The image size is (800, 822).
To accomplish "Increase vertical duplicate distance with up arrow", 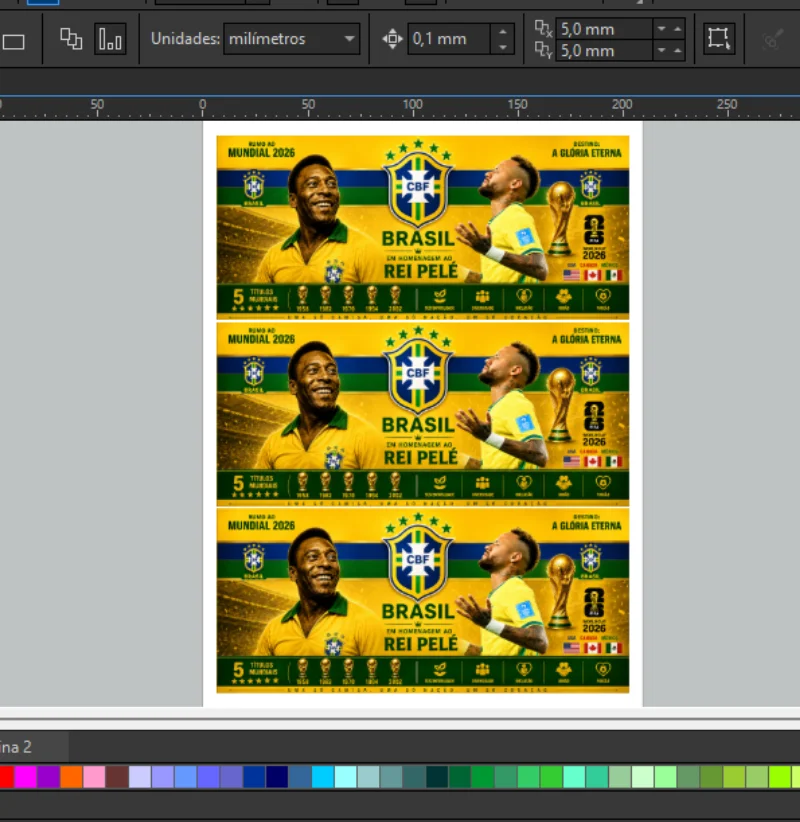I will click(678, 50).
